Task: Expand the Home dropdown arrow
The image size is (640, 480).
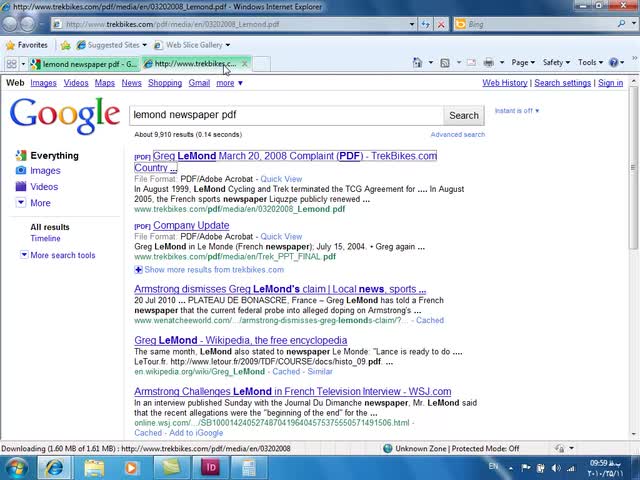Action: click(431, 62)
